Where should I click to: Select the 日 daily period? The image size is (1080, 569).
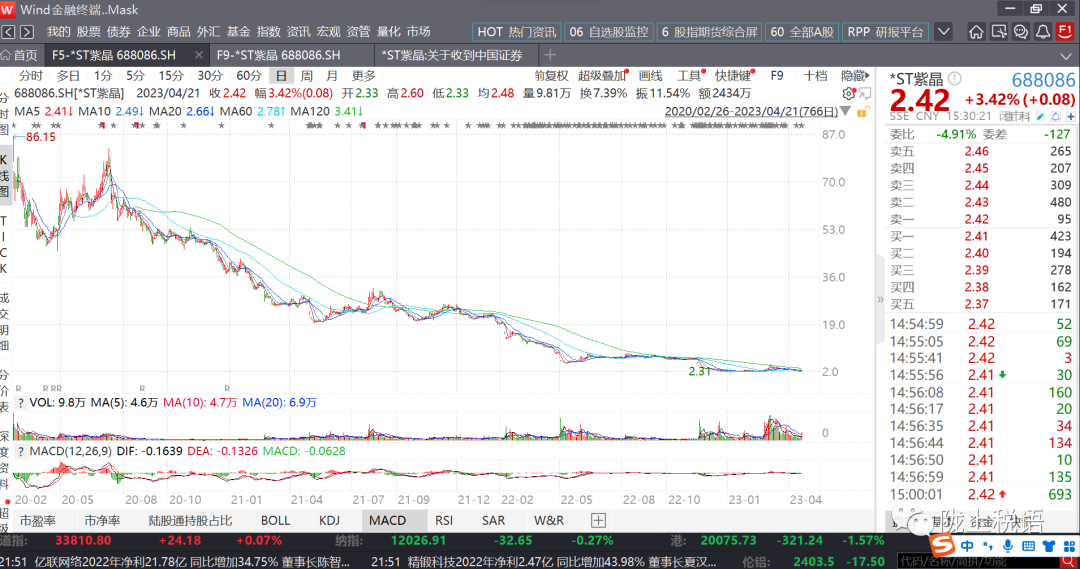pos(281,76)
